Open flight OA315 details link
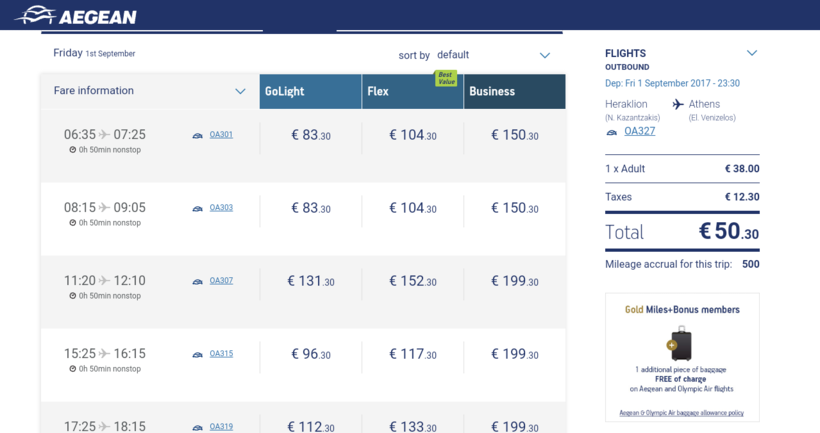 [221, 354]
